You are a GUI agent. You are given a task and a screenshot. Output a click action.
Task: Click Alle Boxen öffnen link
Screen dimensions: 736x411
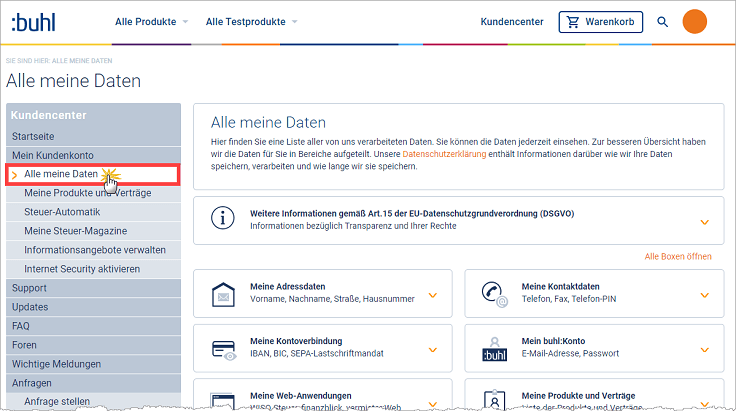678,256
